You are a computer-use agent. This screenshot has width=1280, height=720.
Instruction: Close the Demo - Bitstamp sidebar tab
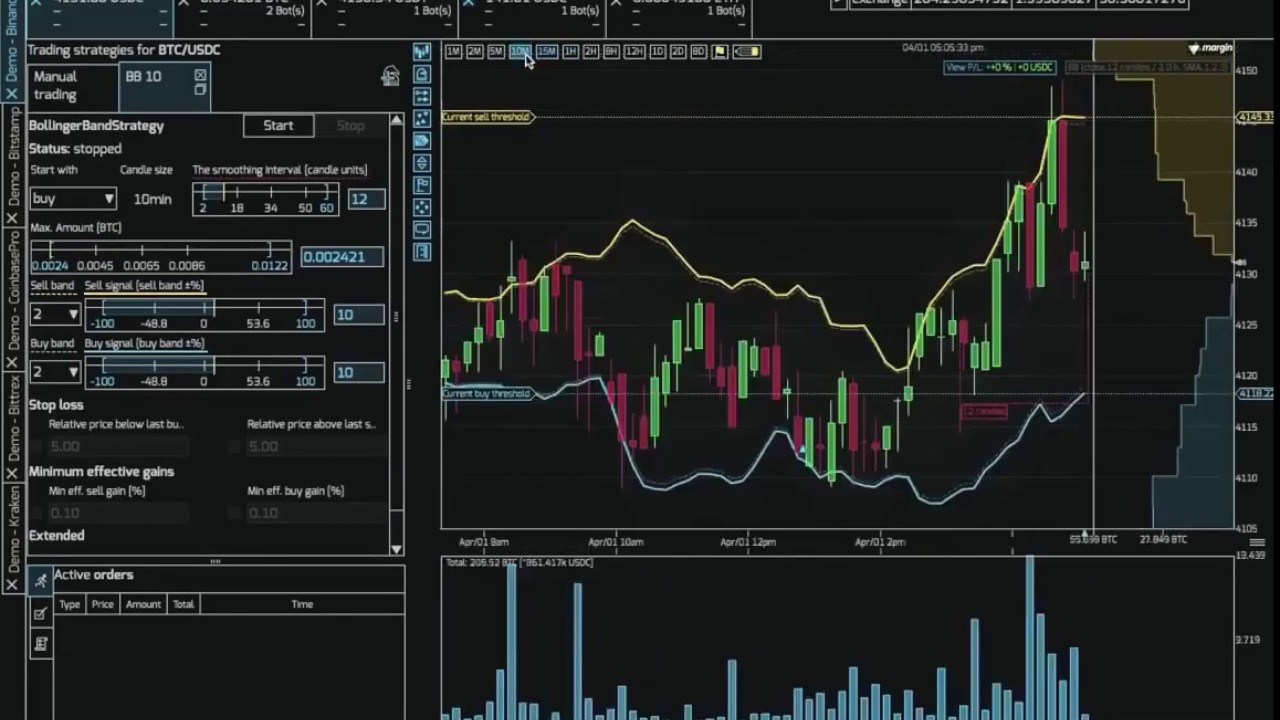[x=12, y=218]
